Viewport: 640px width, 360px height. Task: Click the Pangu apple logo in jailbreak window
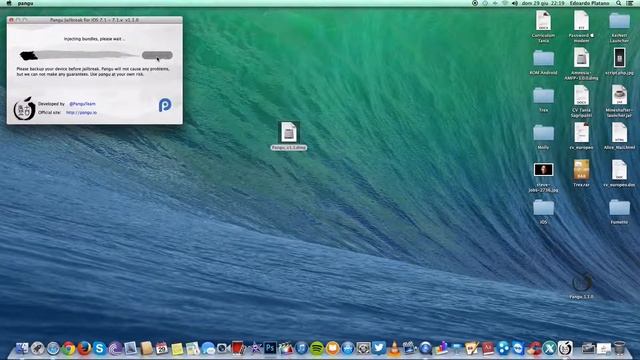pyautogui.click(x=24, y=109)
